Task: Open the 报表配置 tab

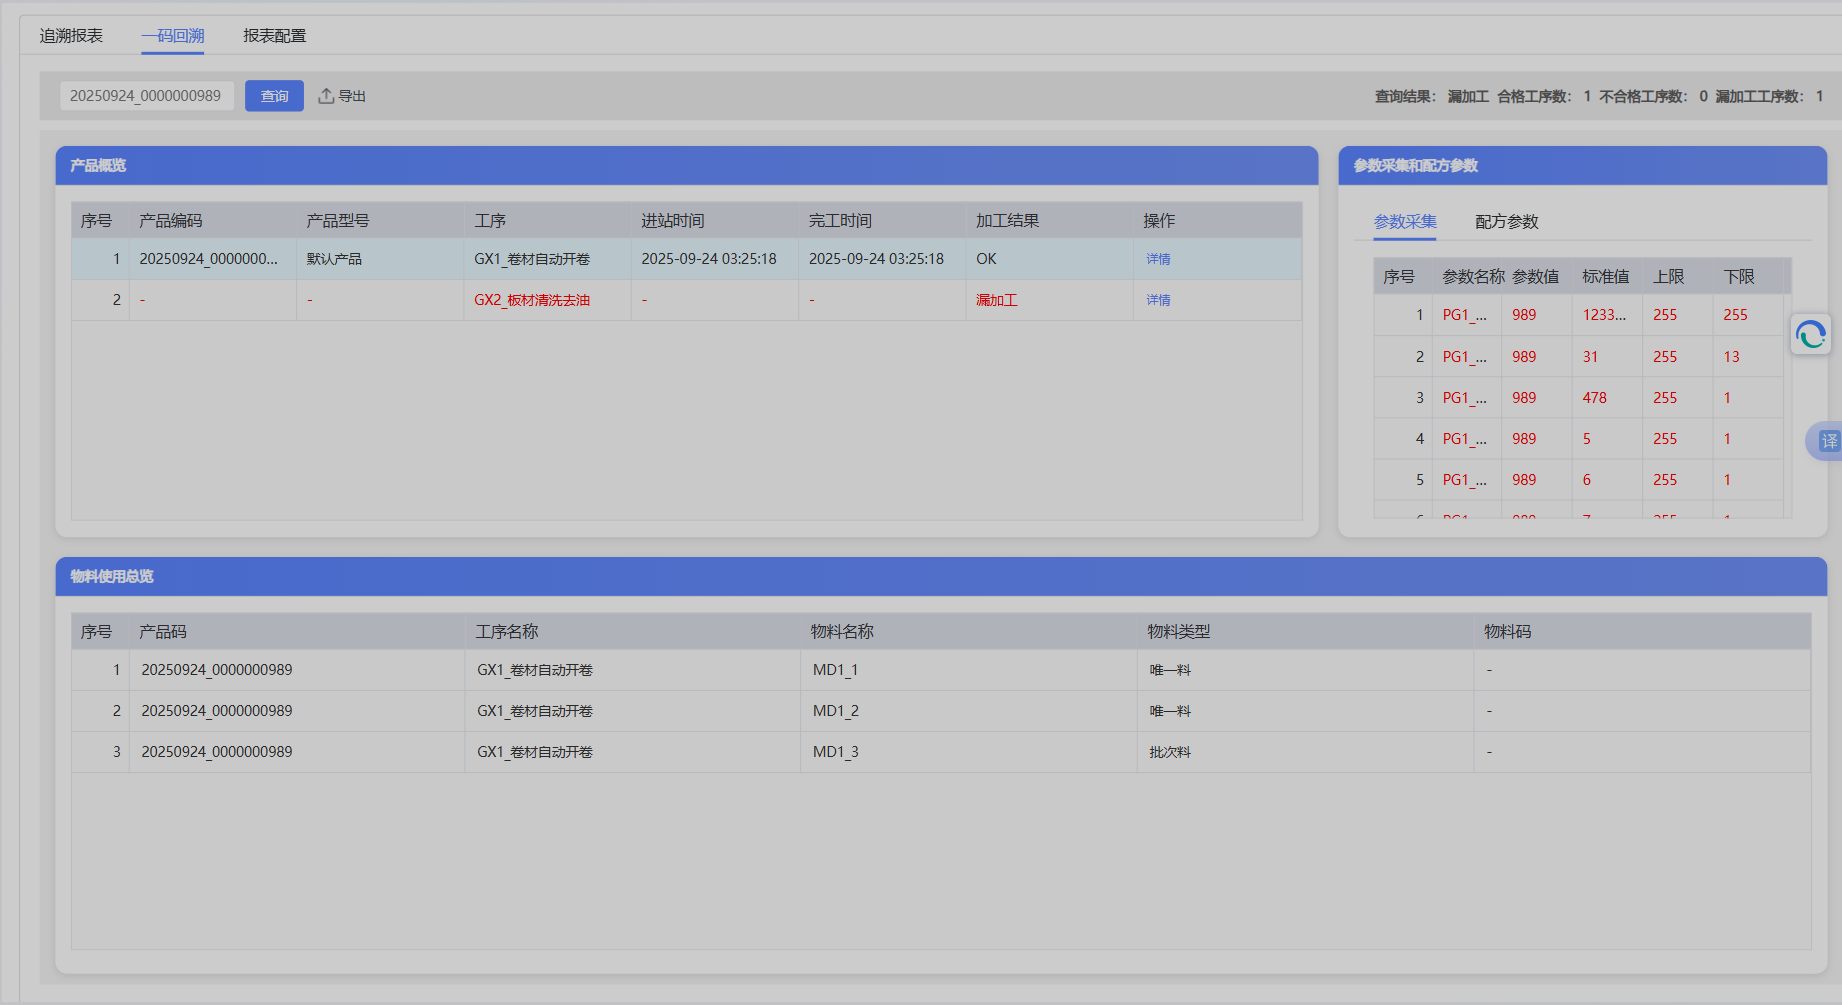Action: [274, 36]
